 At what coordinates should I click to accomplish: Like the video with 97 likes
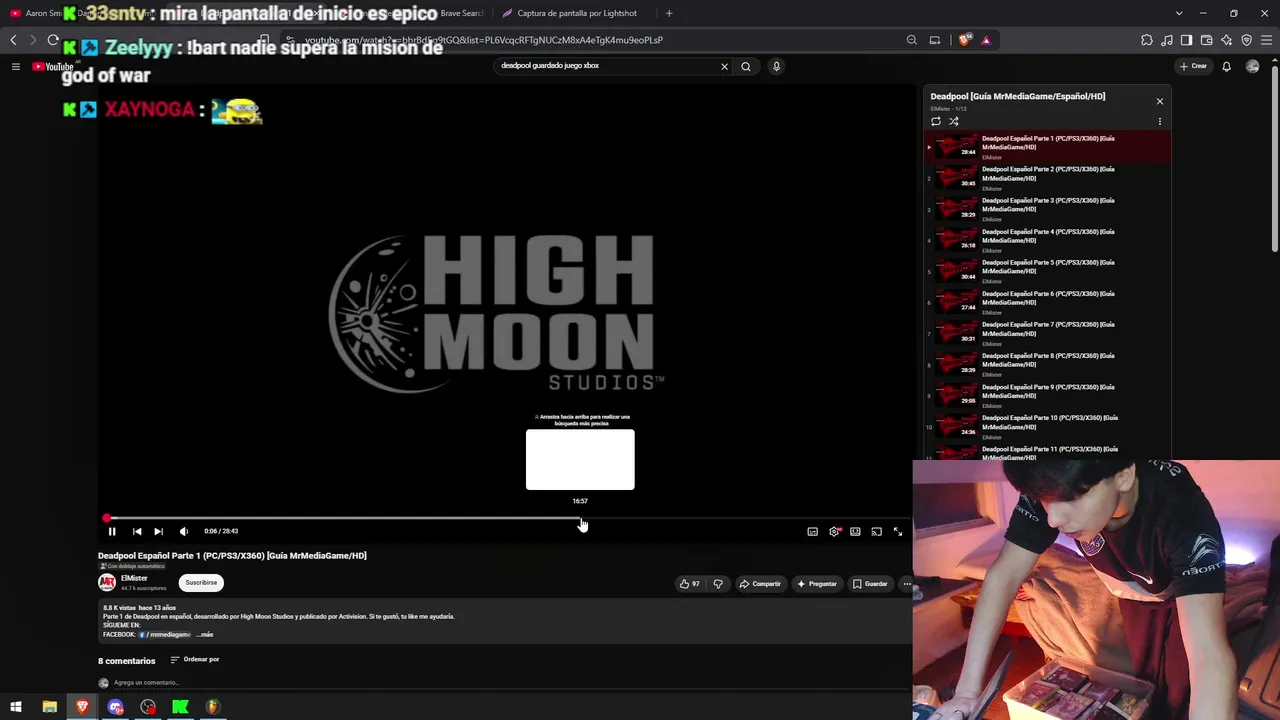pyautogui.click(x=689, y=584)
